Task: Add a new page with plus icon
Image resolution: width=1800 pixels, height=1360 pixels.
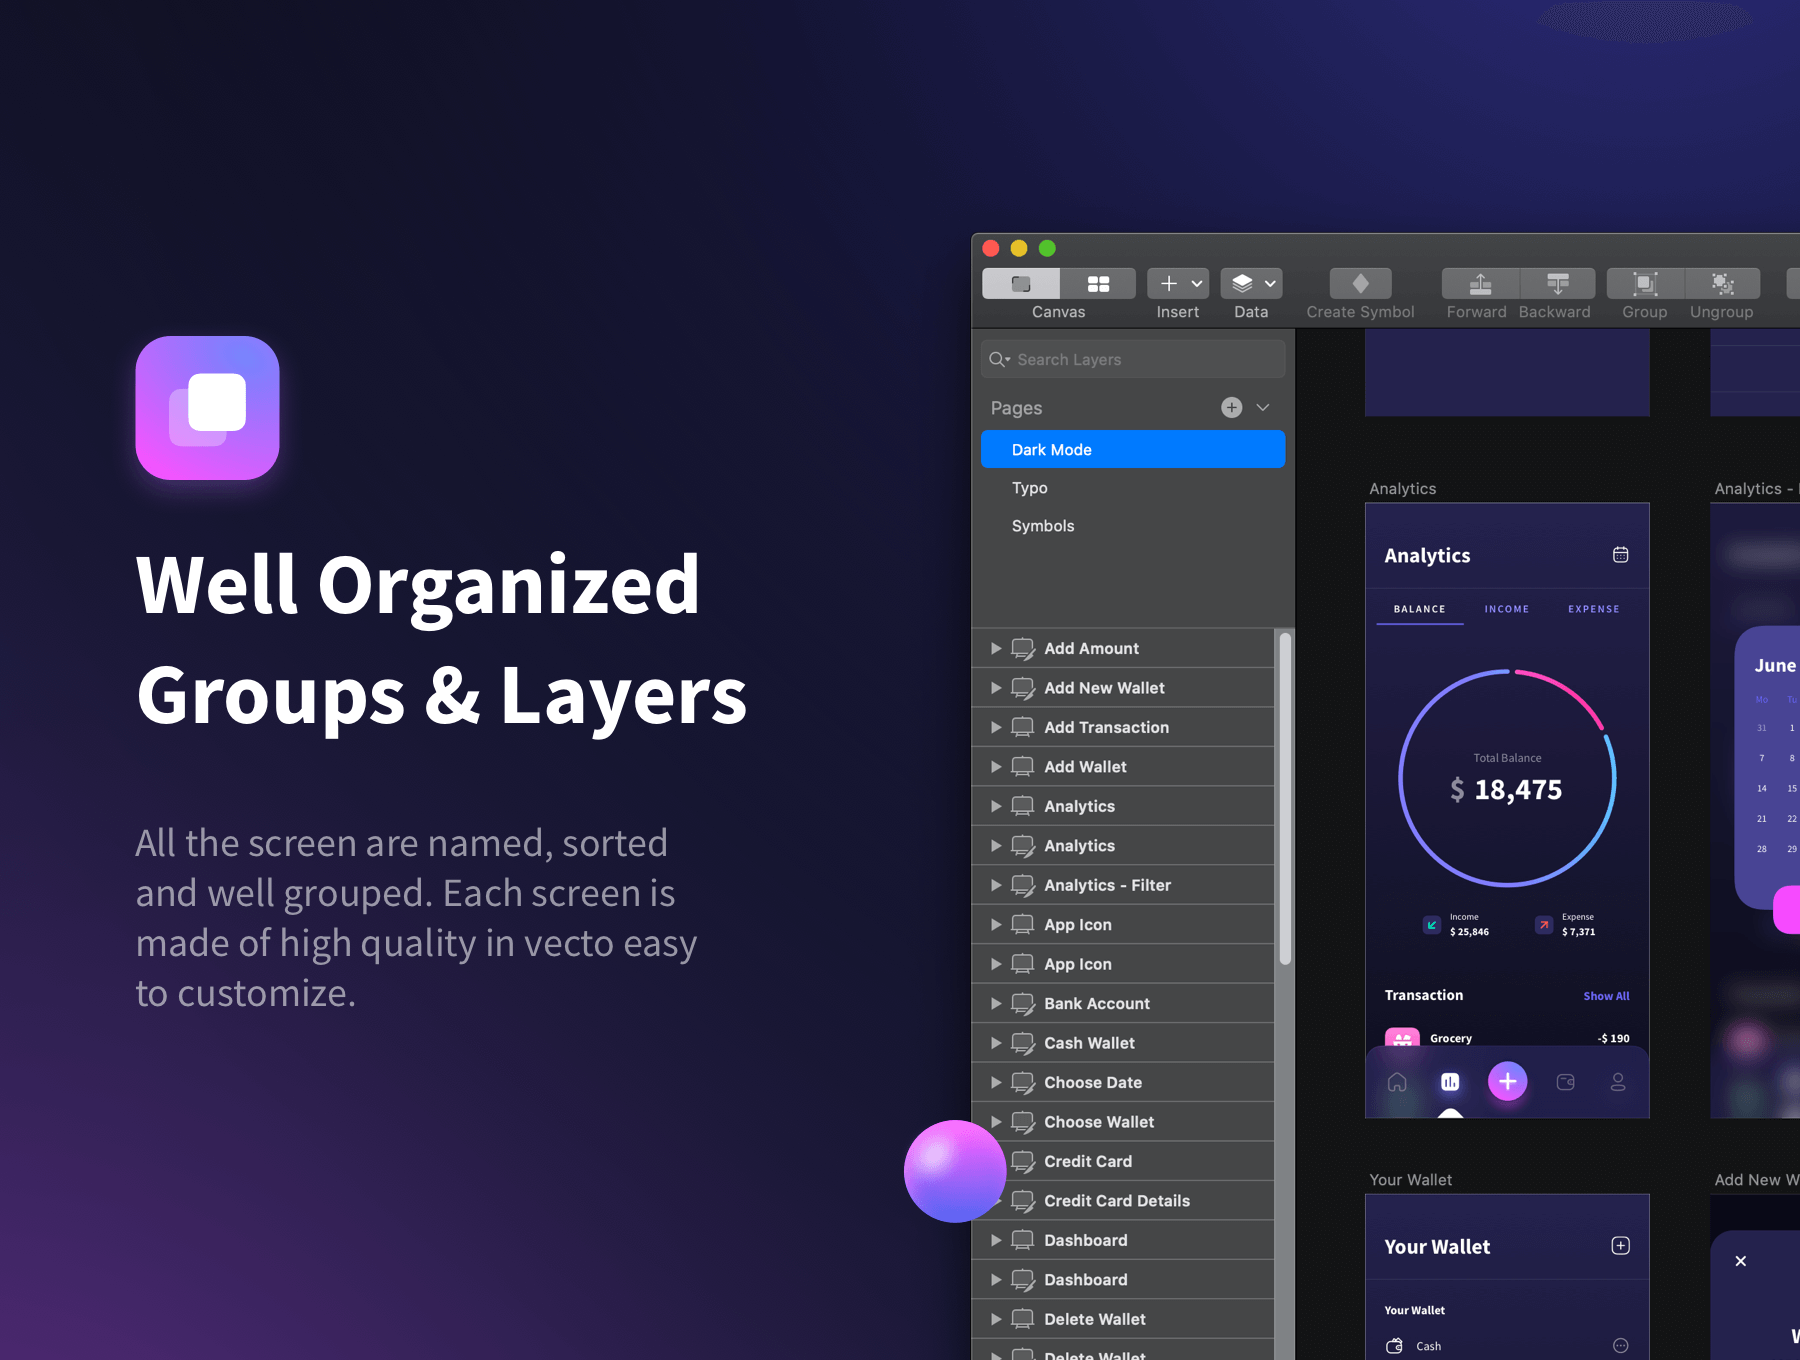Action: (x=1231, y=407)
